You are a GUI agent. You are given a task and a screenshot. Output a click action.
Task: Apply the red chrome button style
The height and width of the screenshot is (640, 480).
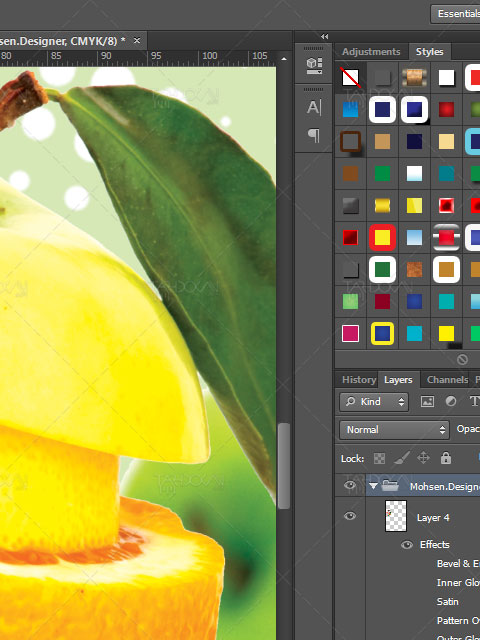coord(446,237)
